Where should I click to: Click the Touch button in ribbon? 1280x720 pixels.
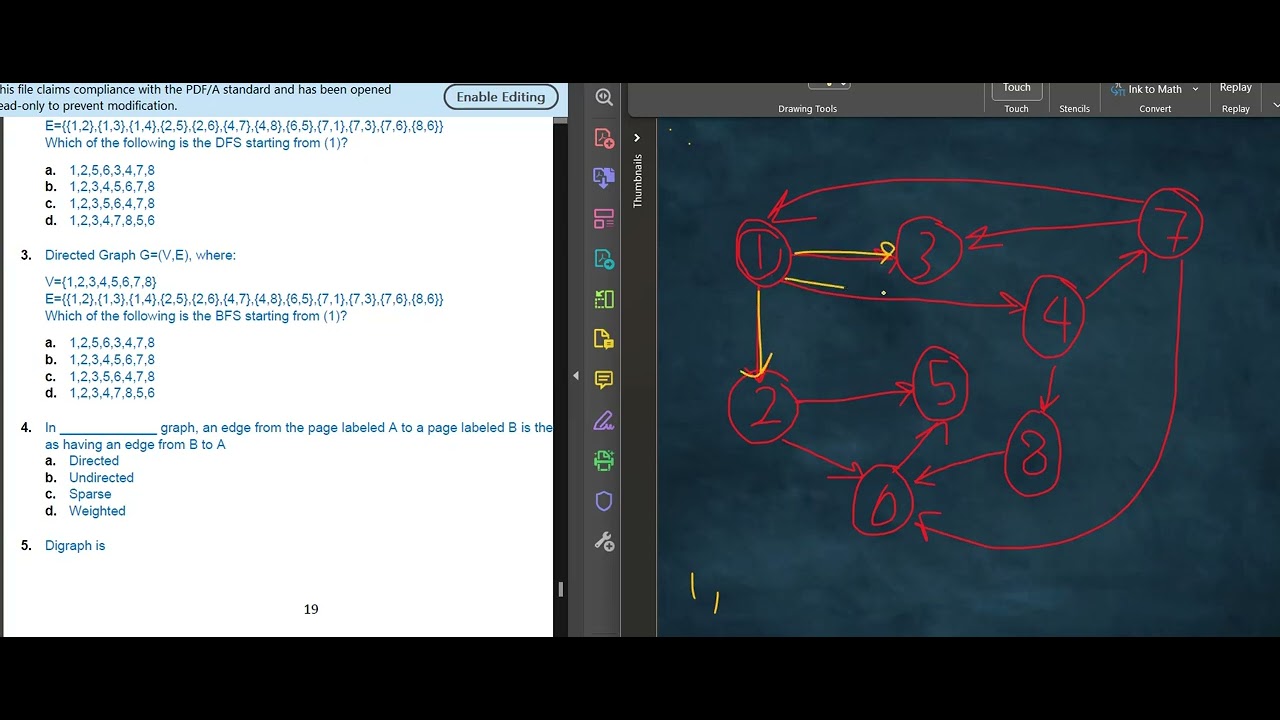pyautogui.click(x=1017, y=91)
